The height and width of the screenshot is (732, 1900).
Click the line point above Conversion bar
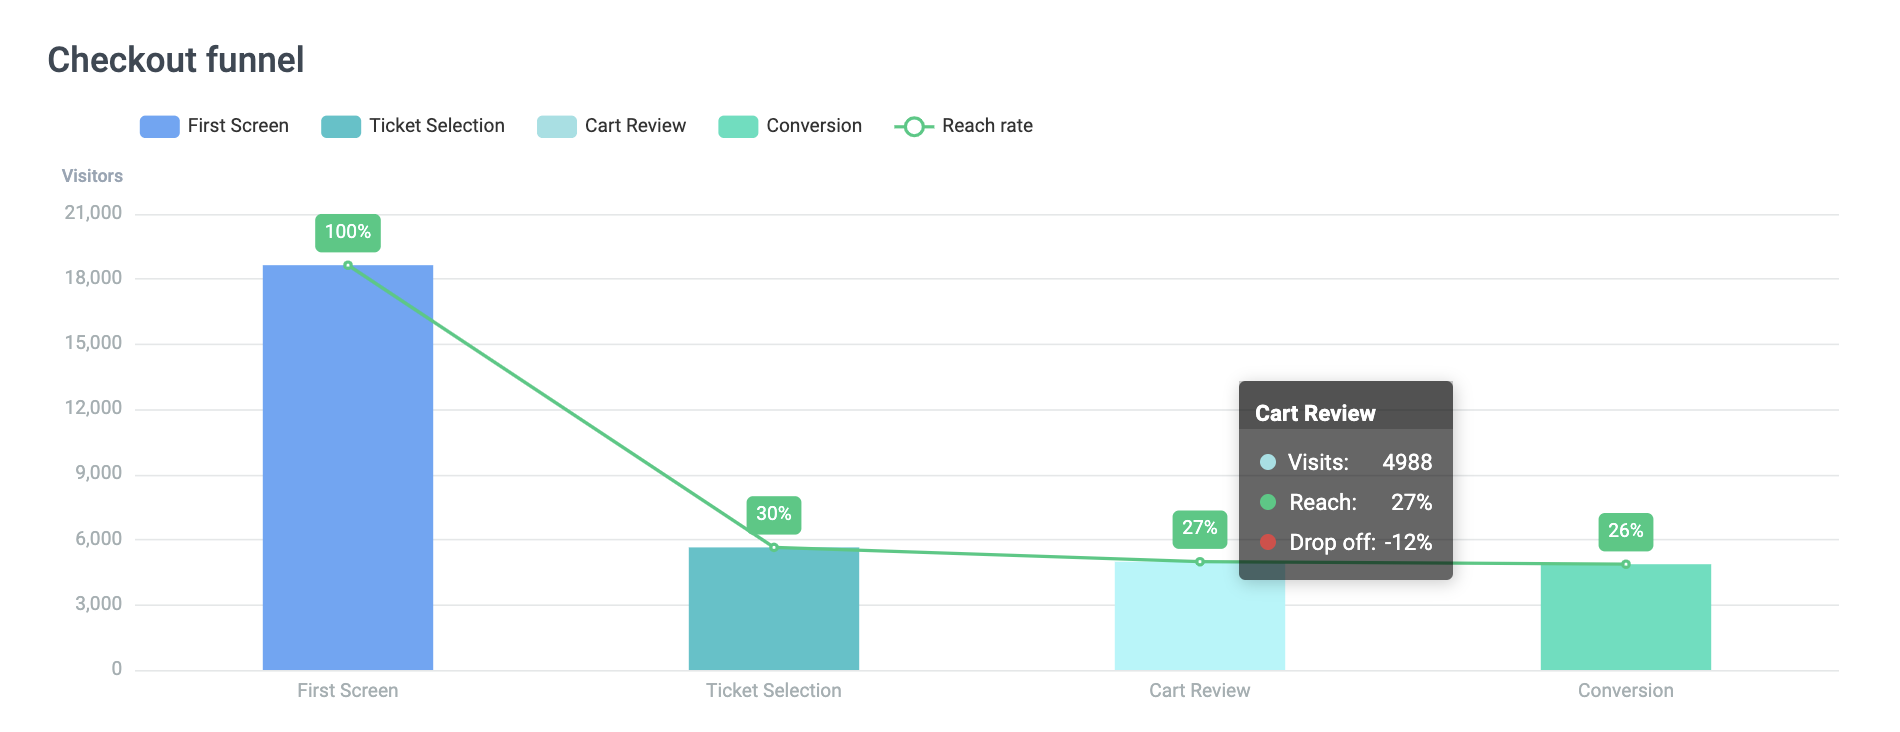tap(1626, 564)
